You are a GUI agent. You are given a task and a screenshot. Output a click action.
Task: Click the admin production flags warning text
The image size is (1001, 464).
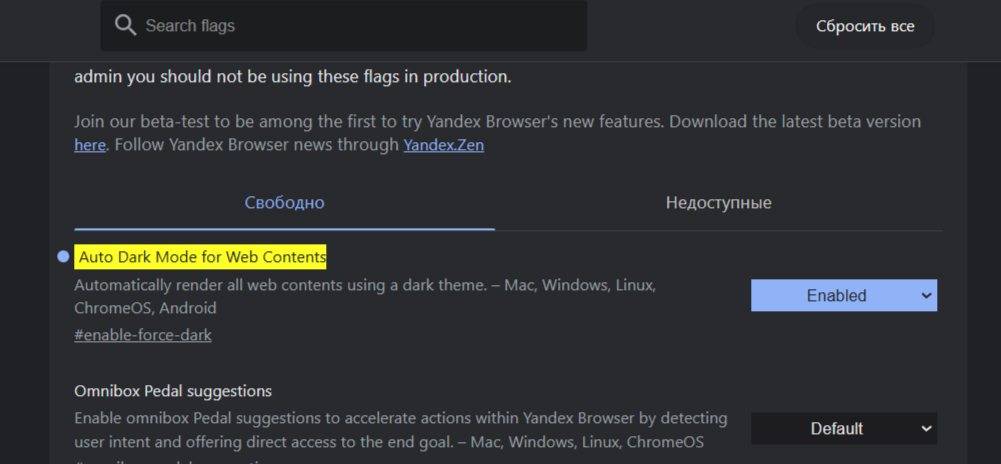pyautogui.click(x=293, y=77)
